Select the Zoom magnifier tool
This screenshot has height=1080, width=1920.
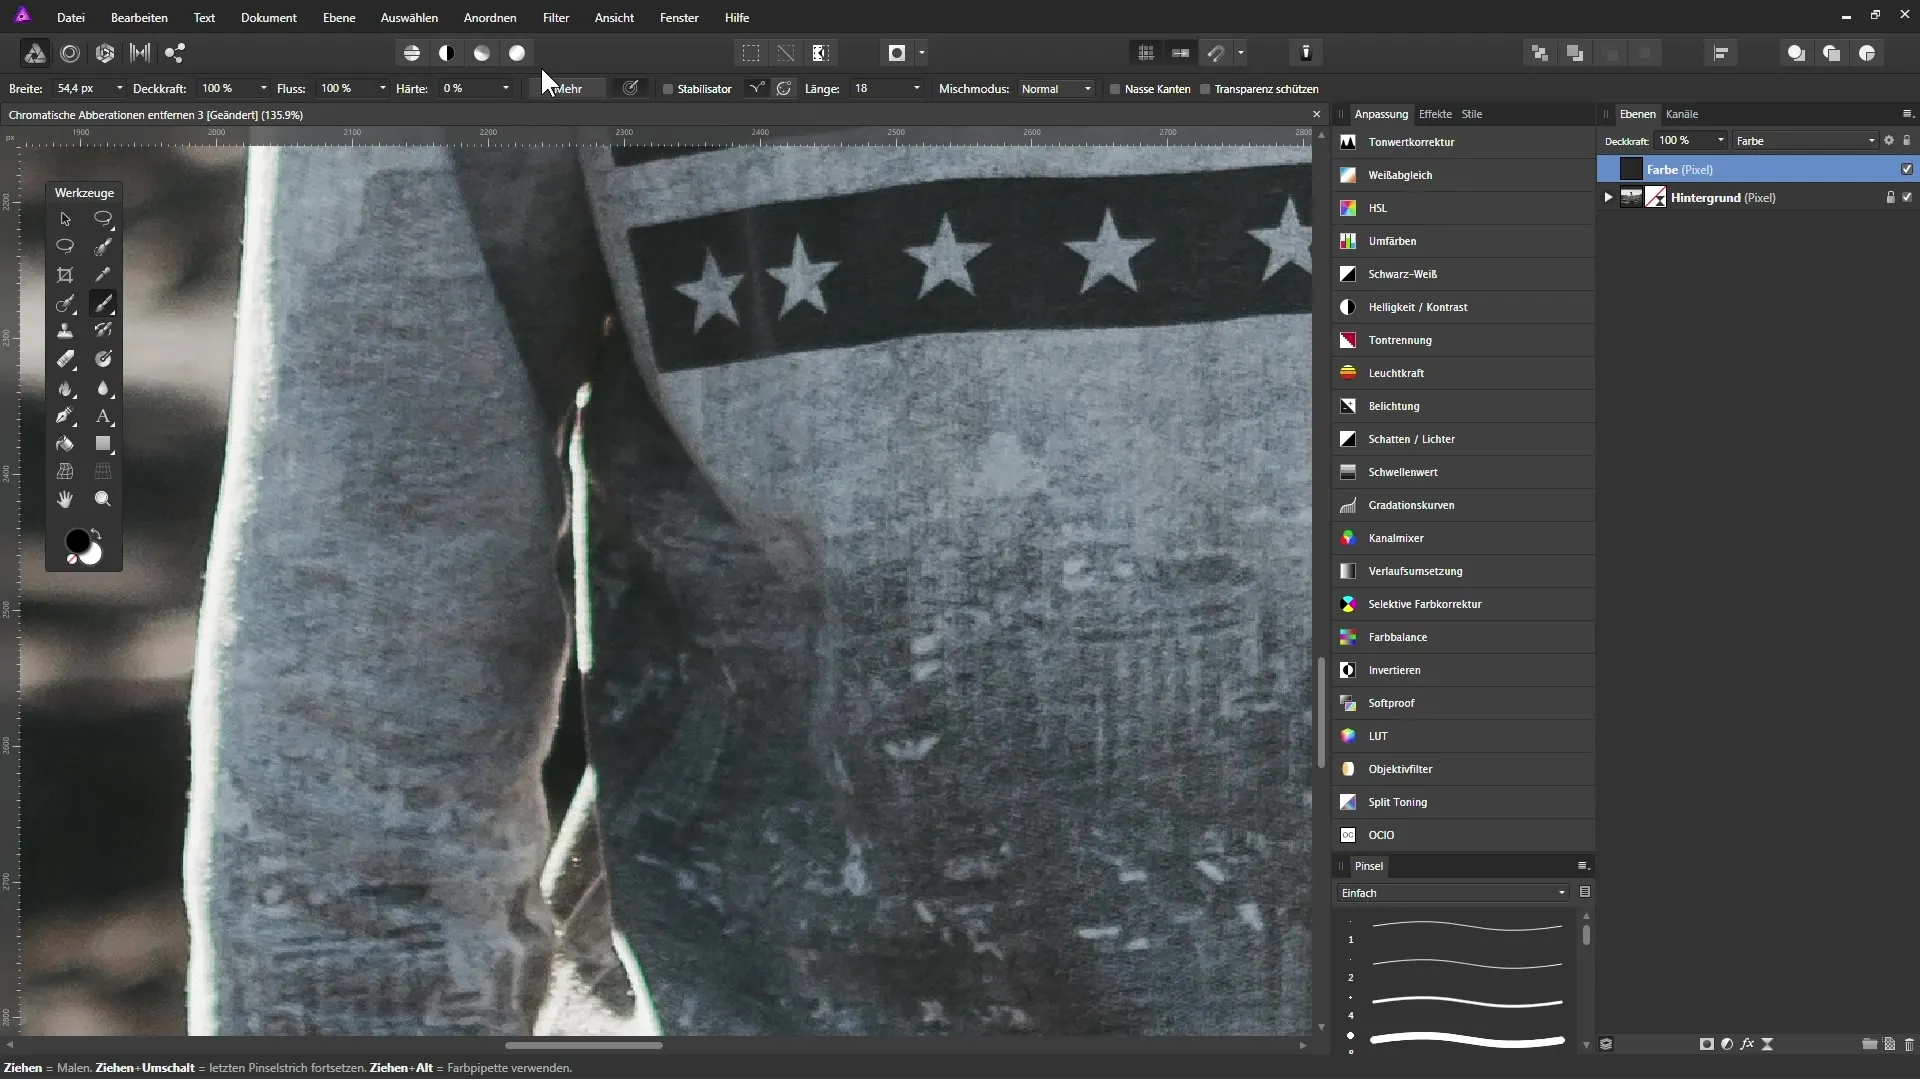point(103,499)
